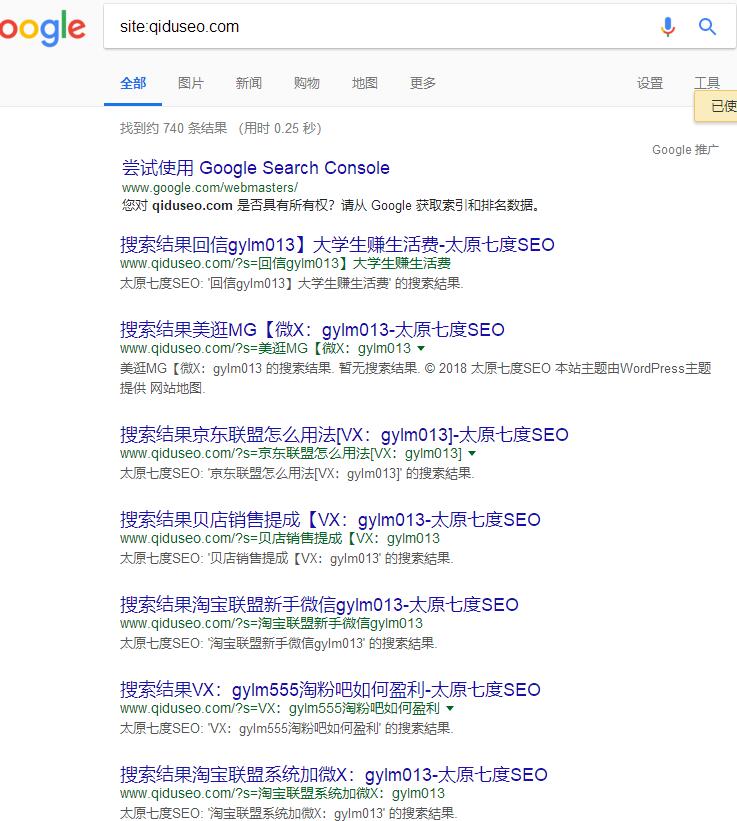The image size is (737, 821).
Task: Select the 全部 tab
Action: [x=133, y=83]
